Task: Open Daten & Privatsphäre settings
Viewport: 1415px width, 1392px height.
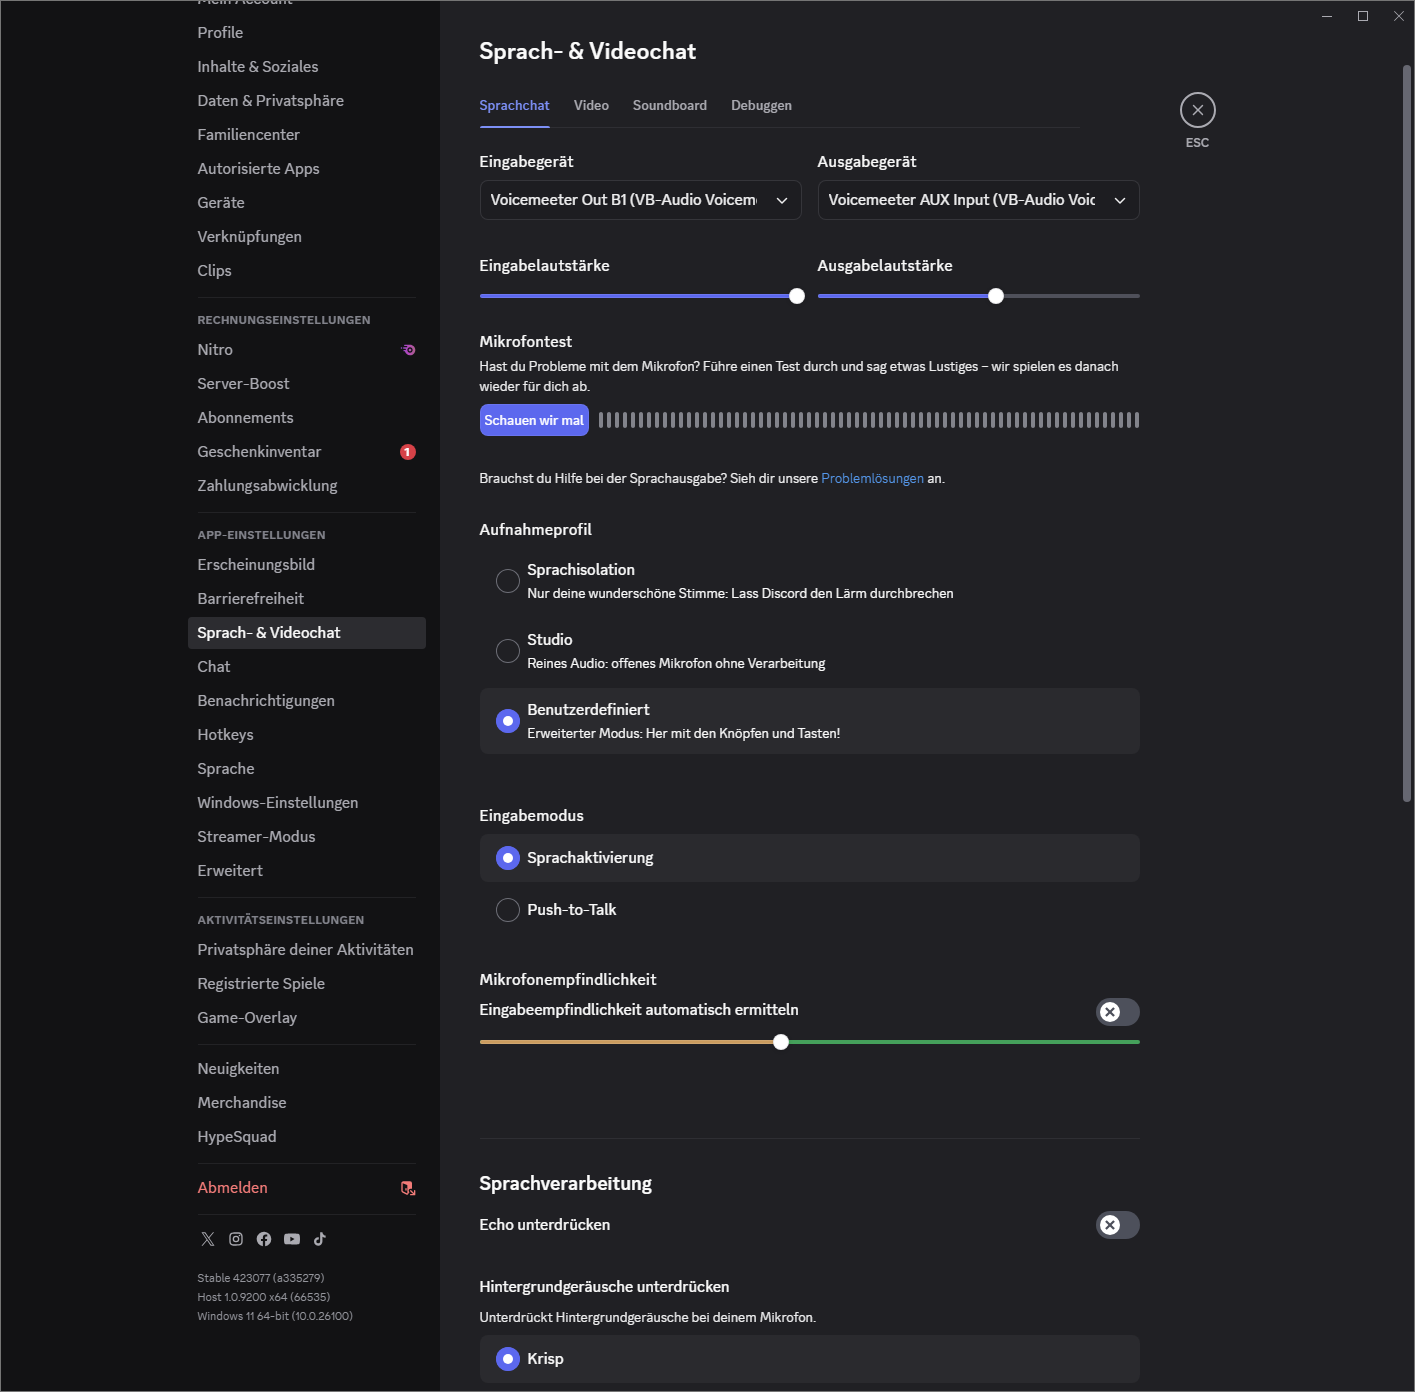Action: [306, 101]
